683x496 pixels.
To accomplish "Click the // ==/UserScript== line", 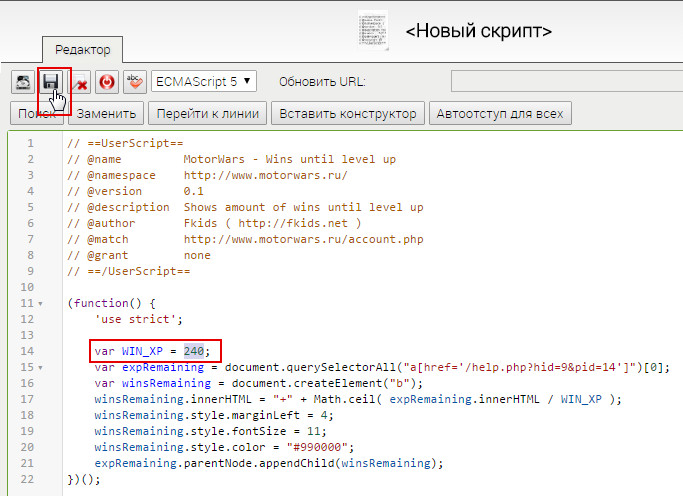I will coord(129,271).
